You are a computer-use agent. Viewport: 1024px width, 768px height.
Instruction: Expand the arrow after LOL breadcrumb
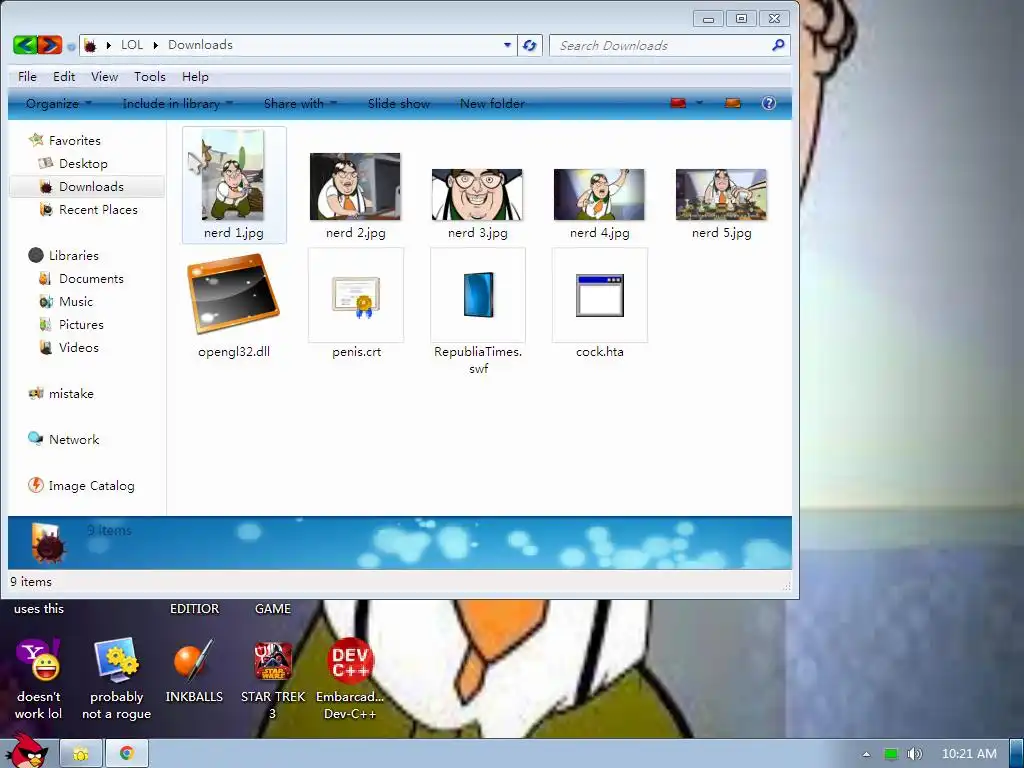point(155,45)
